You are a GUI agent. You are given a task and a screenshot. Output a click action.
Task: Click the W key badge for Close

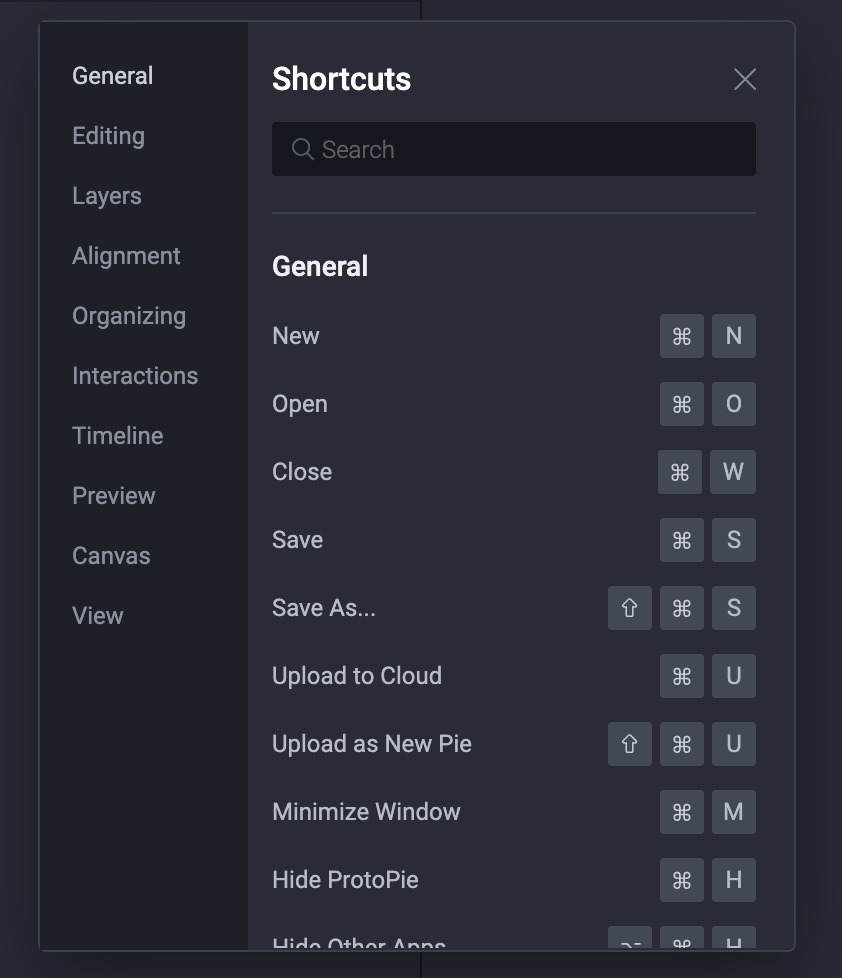coord(733,472)
